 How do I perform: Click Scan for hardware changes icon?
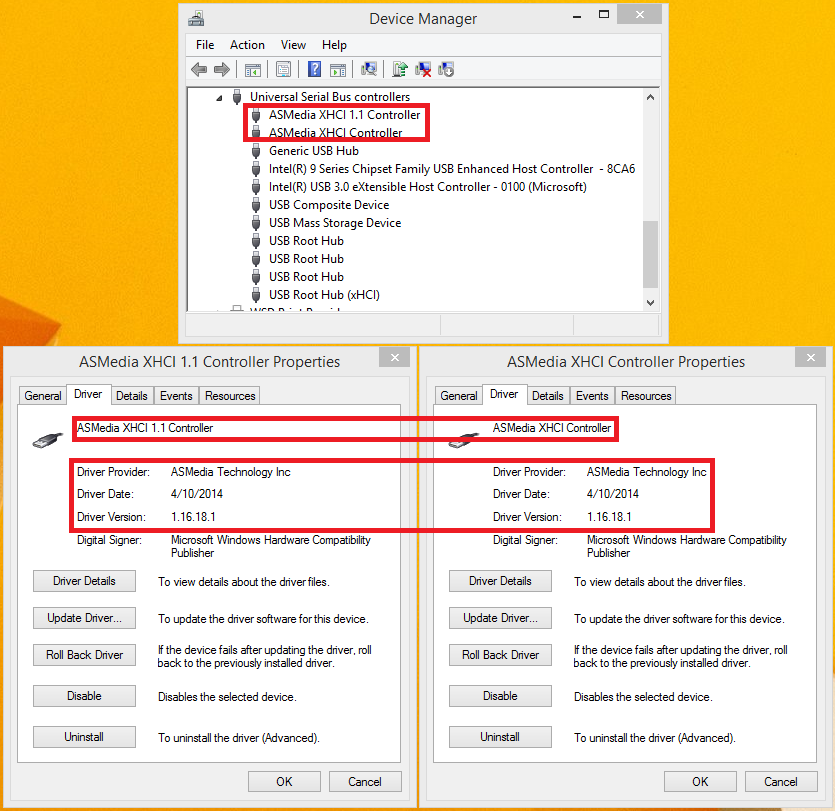[x=369, y=69]
